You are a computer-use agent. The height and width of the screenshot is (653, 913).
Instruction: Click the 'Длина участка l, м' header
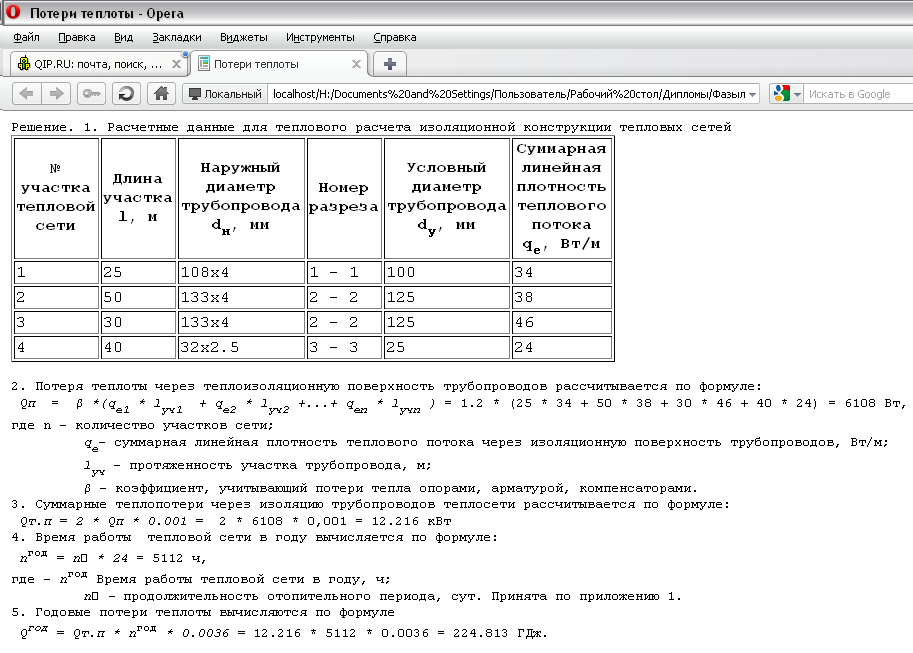[138, 197]
